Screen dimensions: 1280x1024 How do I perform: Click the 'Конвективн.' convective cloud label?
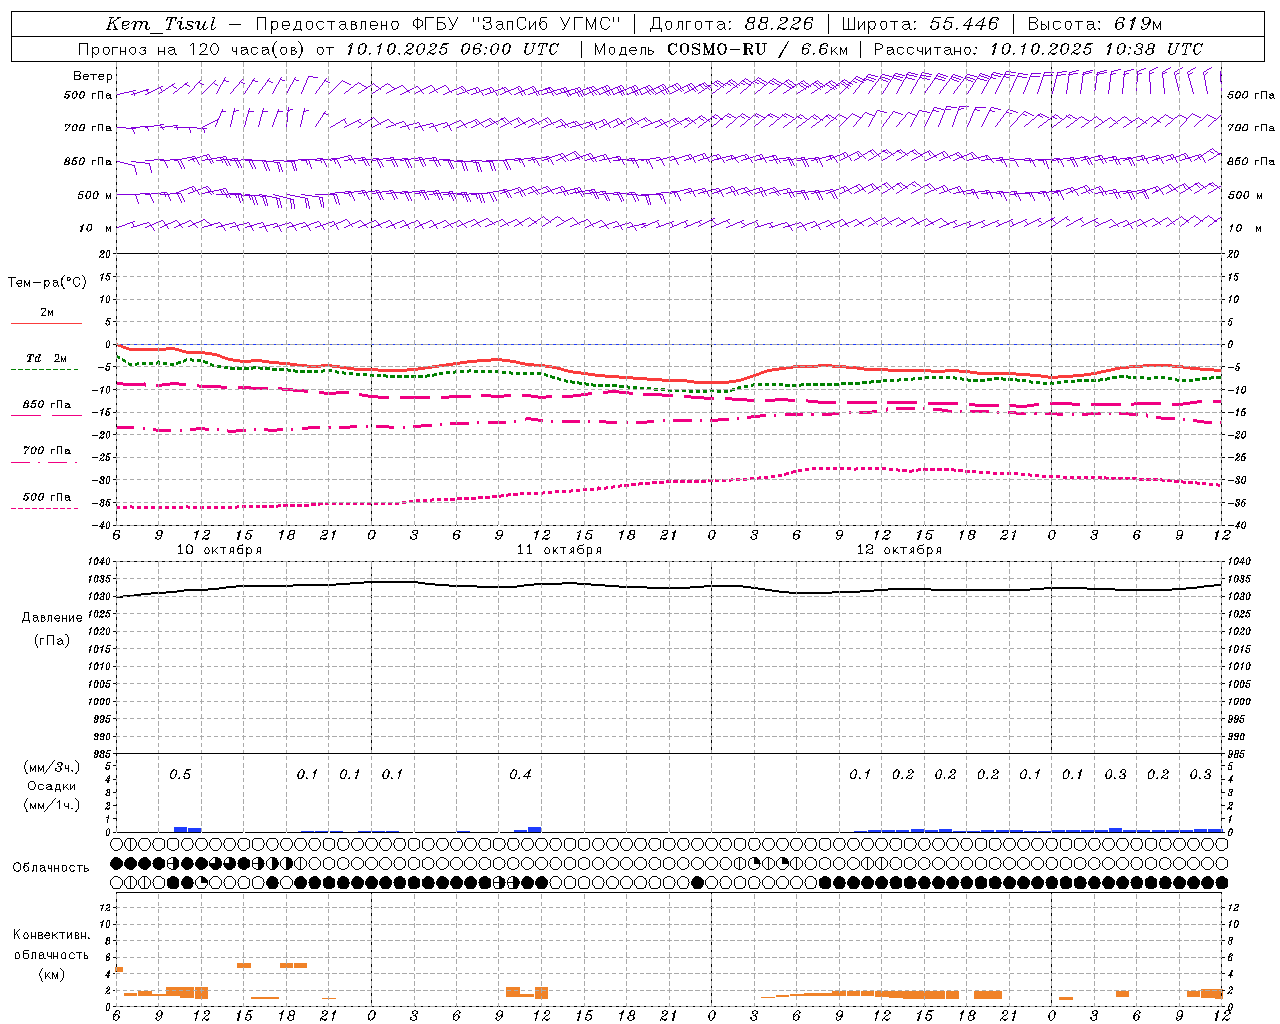[51, 935]
